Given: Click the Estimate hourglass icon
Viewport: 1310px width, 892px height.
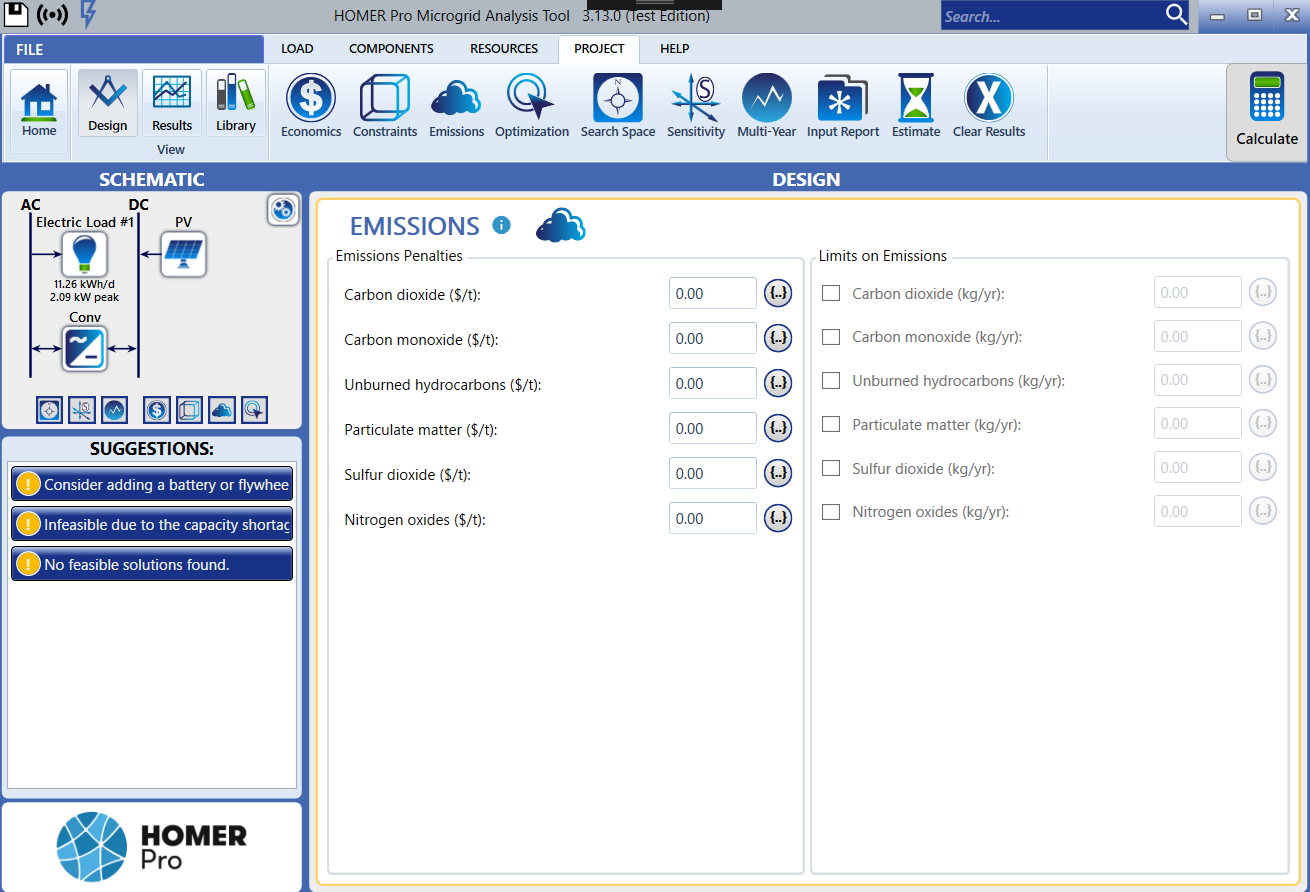Looking at the screenshot, I should click(915, 105).
